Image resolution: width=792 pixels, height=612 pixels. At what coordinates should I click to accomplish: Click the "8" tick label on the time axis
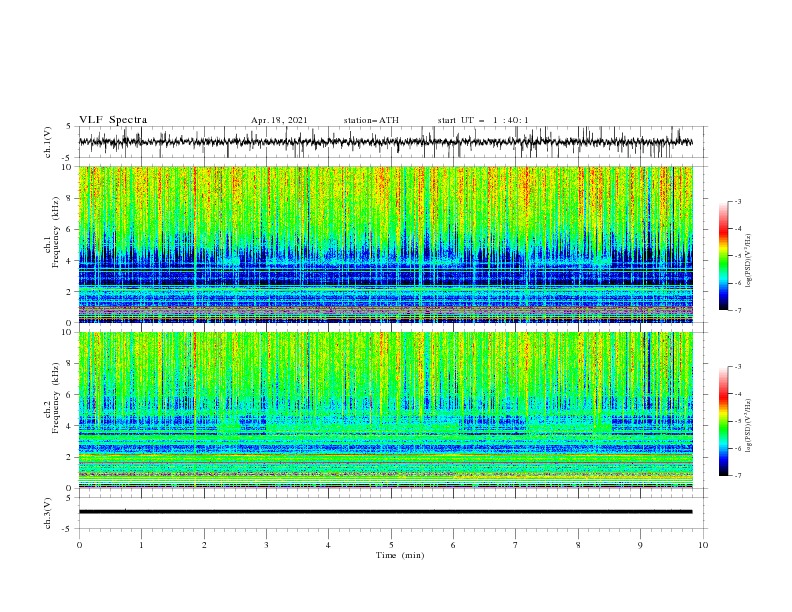578,545
